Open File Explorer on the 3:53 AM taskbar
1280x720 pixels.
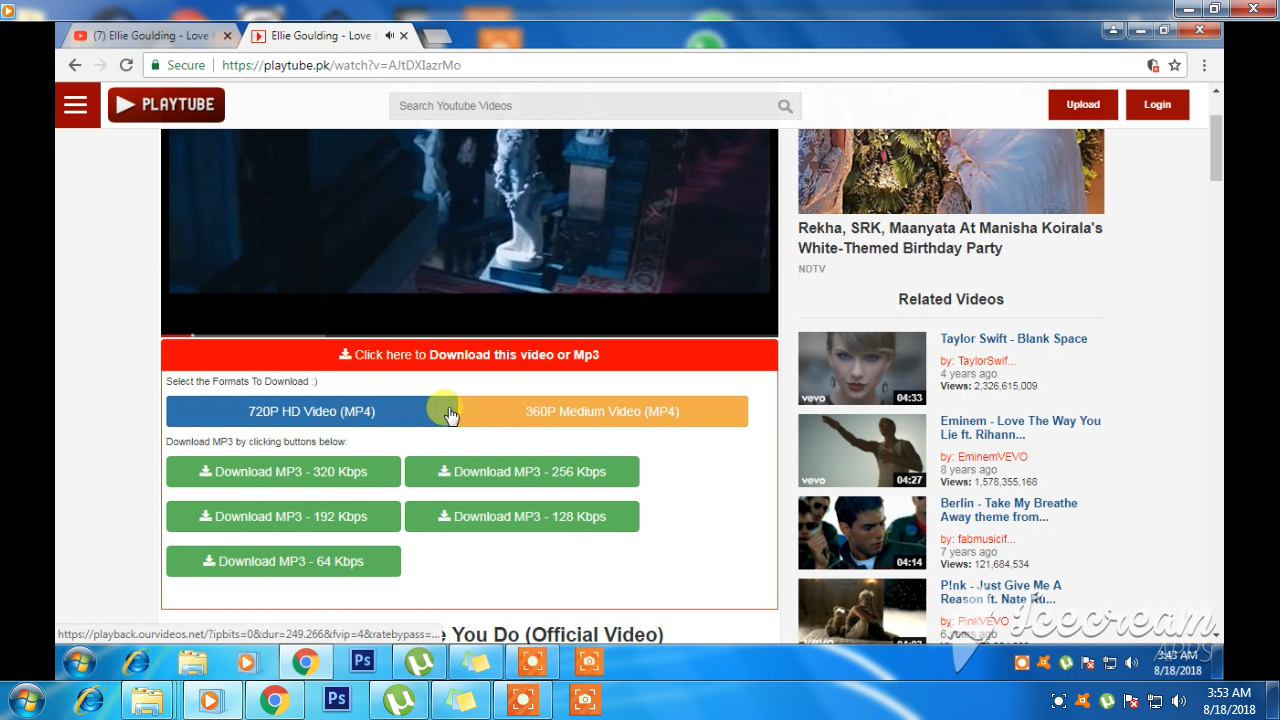coord(148,700)
